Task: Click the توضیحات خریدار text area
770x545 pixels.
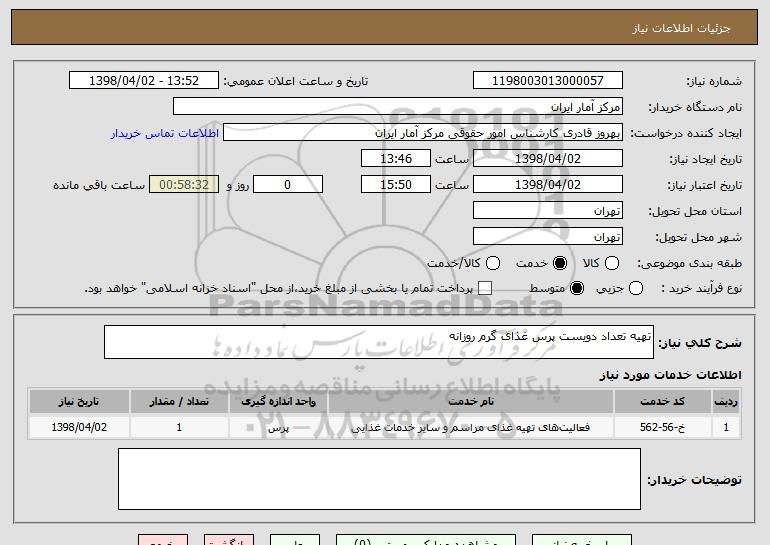Action: click(379, 479)
